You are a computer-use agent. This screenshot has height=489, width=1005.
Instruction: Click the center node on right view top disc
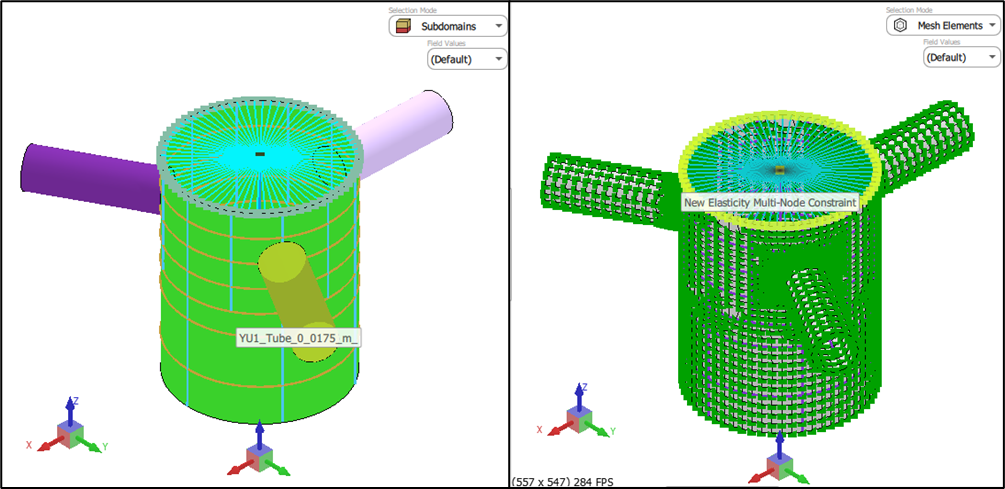779,170
